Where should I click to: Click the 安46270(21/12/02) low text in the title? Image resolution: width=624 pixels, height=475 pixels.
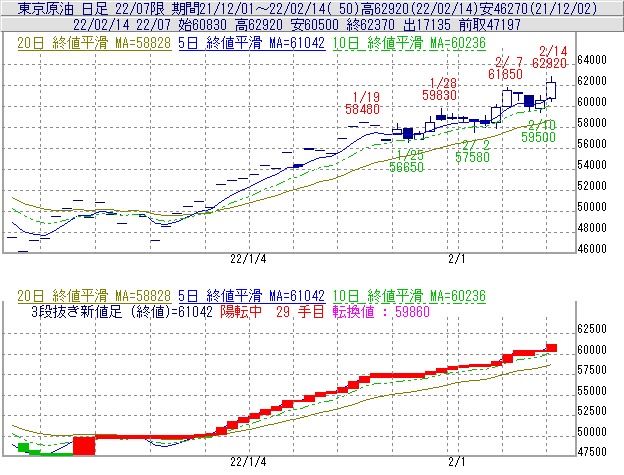click(x=538, y=8)
